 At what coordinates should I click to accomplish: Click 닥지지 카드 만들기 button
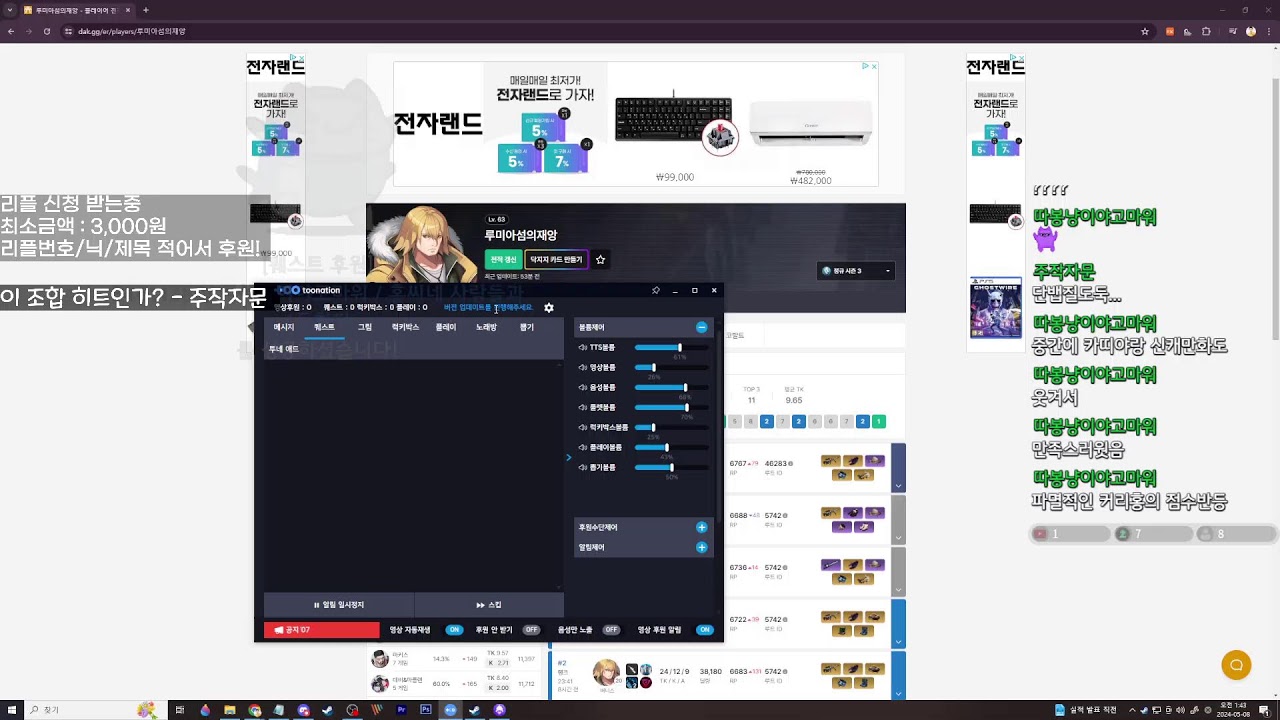click(x=556, y=259)
